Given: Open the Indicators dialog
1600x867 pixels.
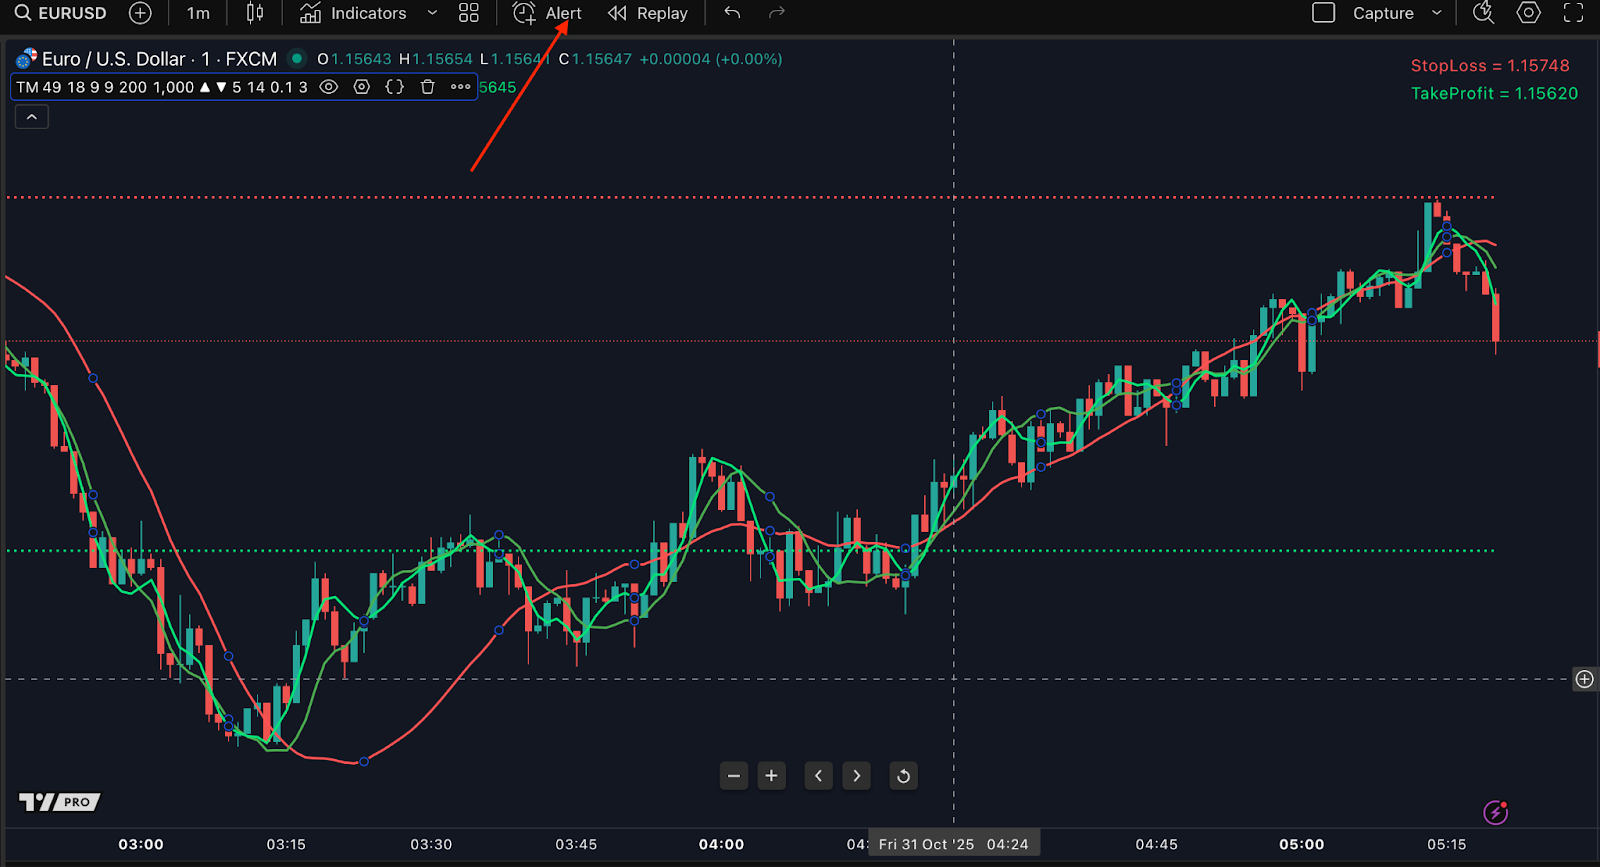Looking at the screenshot, I should pyautogui.click(x=354, y=13).
